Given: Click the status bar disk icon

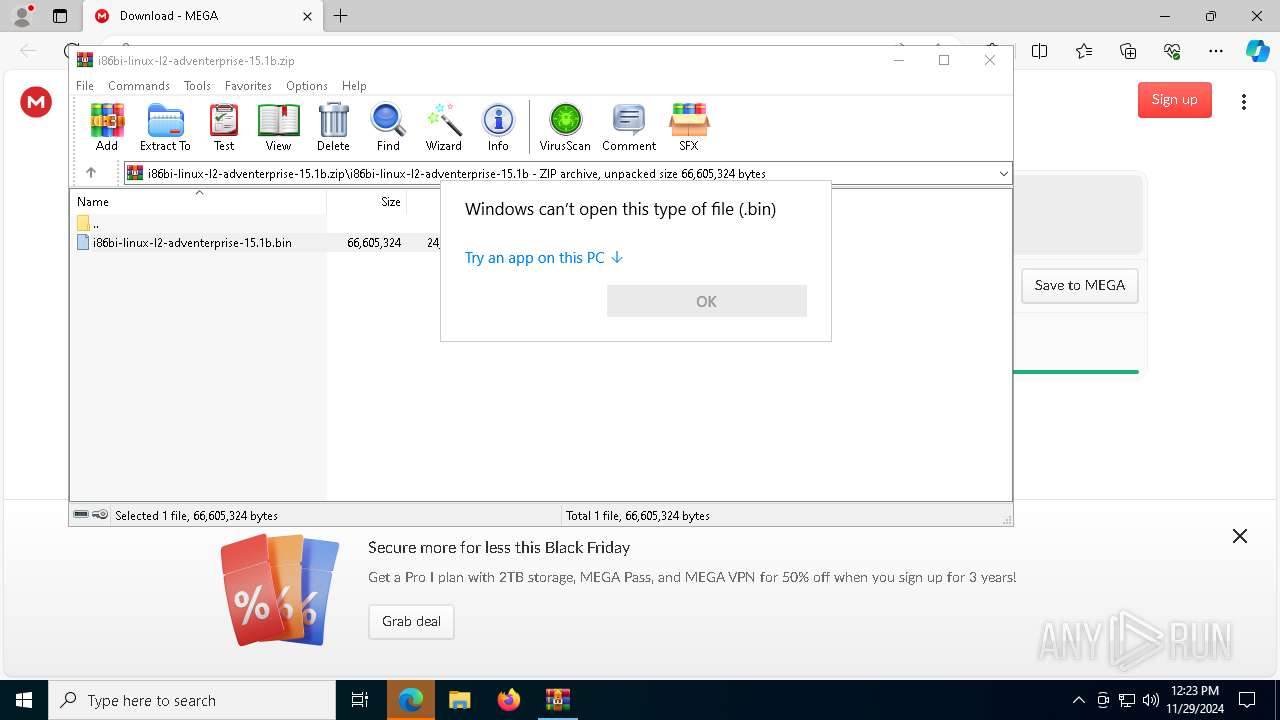Looking at the screenshot, I should [x=81, y=515].
